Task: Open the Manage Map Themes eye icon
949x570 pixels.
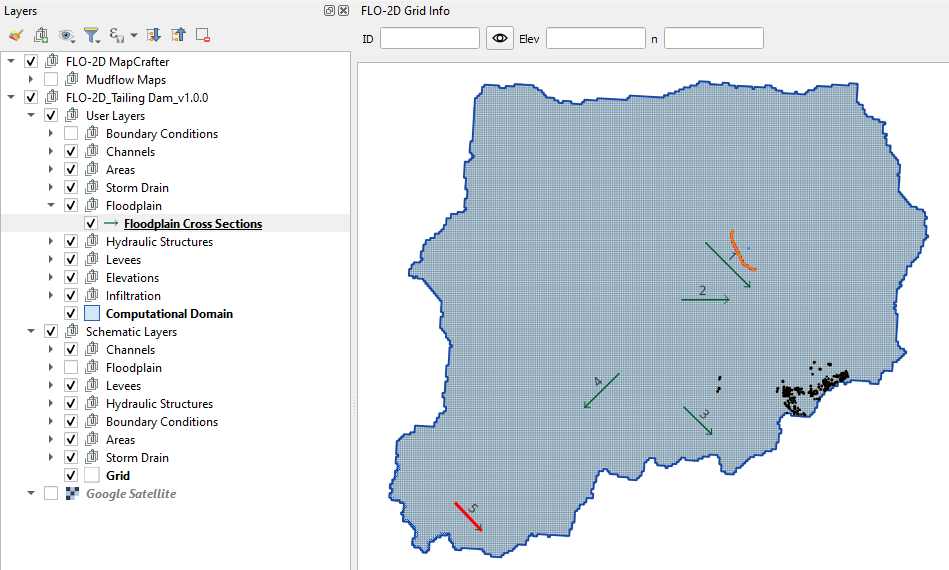Action: [x=67, y=35]
